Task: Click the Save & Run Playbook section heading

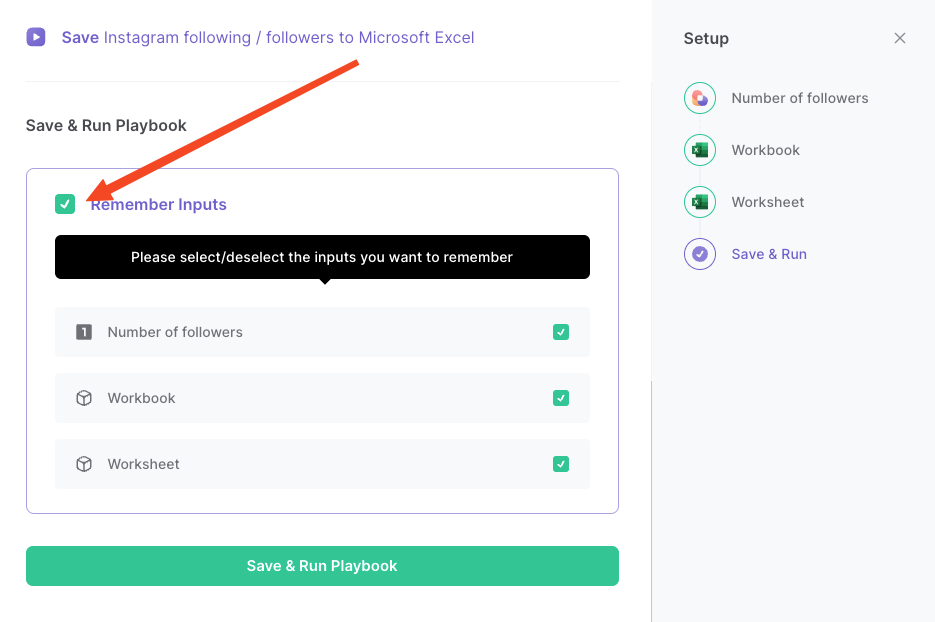Action: coord(106,125)
